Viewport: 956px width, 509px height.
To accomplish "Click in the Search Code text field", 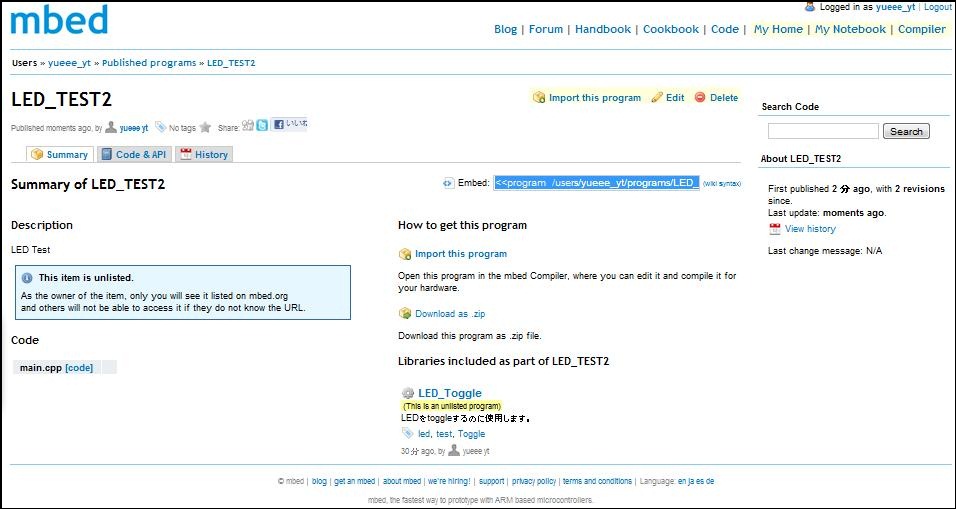I will click(x=823, y=131).
